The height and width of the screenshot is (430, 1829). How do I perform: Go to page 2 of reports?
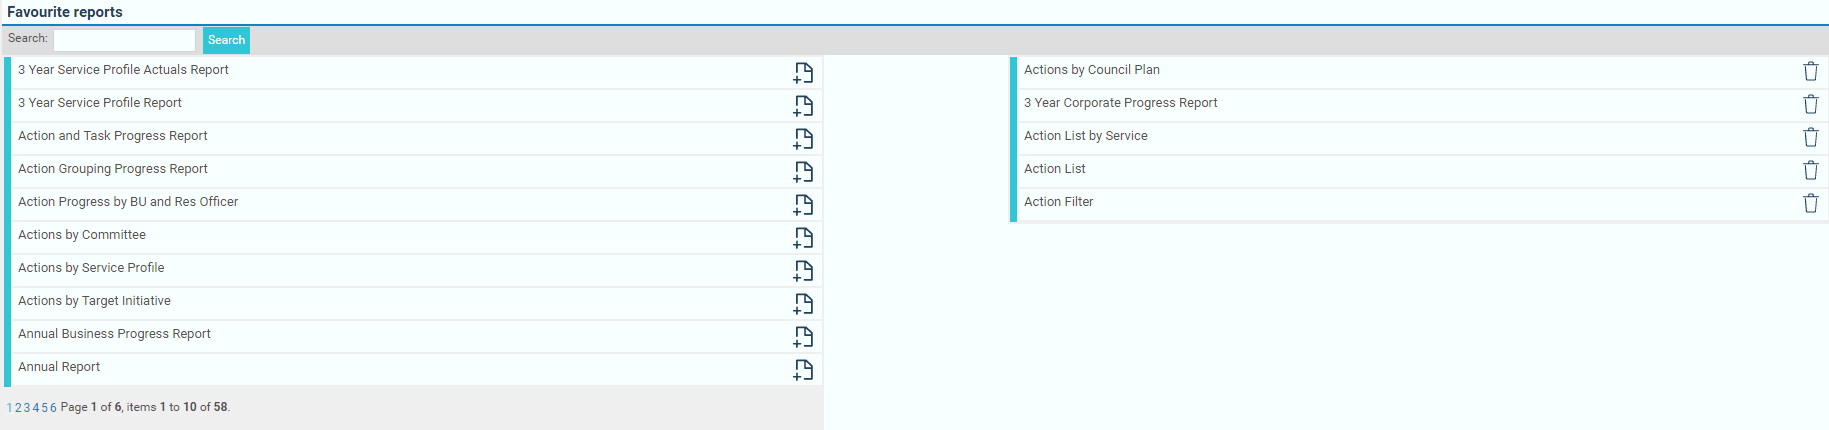tap(18, 408)
